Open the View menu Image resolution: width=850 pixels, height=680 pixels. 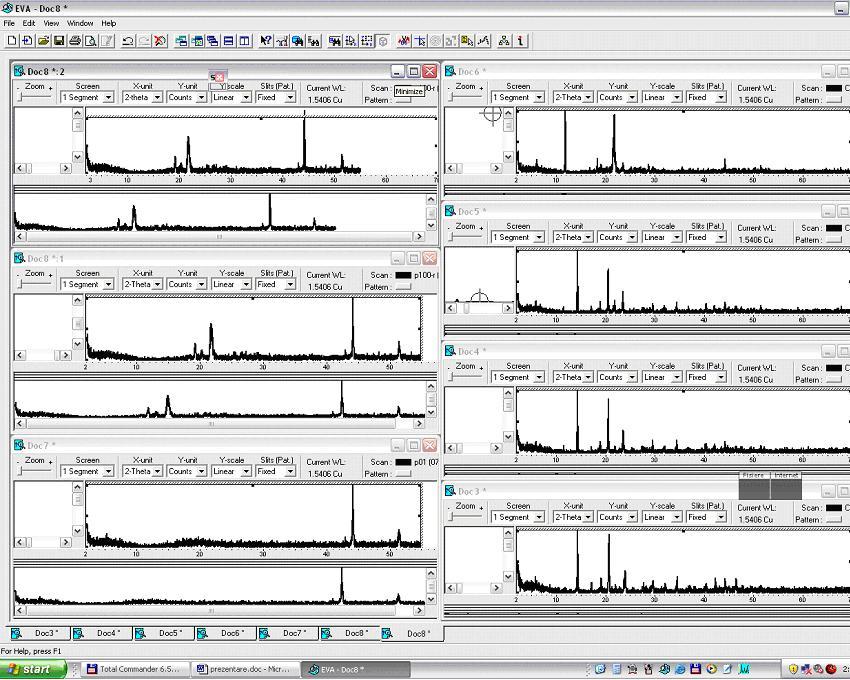click(x=51, y=23)
